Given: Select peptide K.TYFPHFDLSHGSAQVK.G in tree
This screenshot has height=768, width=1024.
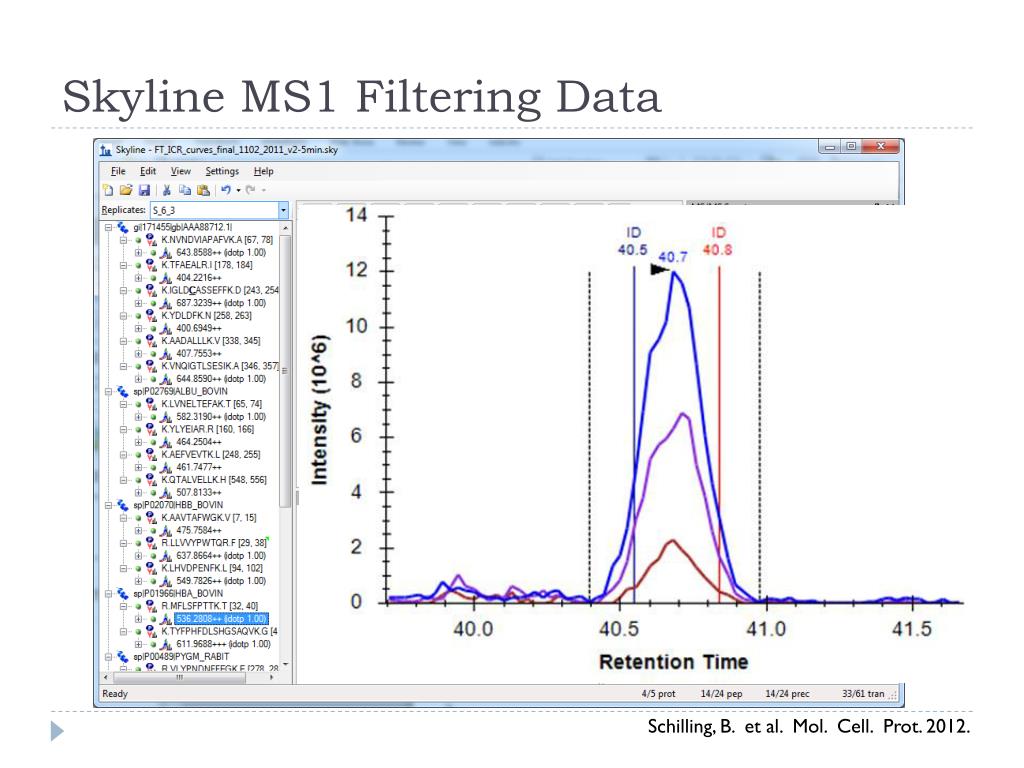Looking at the screenshot, I should click(x=219, y=632).
